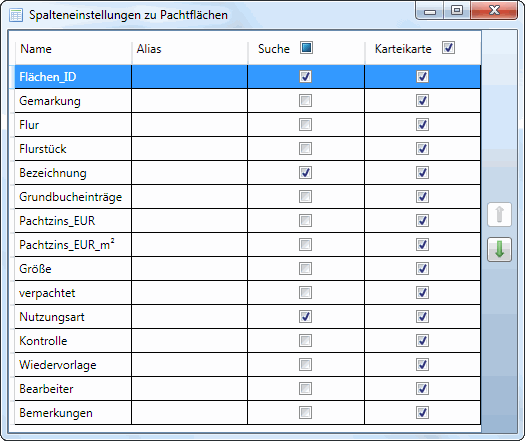
Task: Click the table icon in title bar
Action: tap(16, 15)
